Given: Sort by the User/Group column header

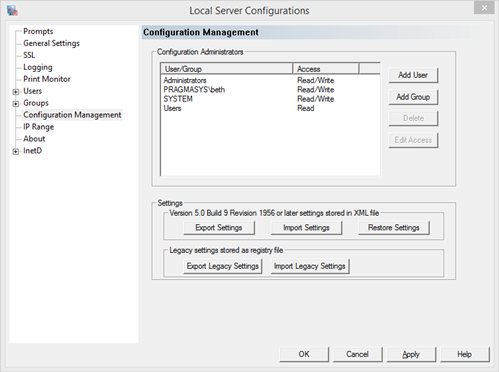Looking at the screenshot, I should click(227, 69).
